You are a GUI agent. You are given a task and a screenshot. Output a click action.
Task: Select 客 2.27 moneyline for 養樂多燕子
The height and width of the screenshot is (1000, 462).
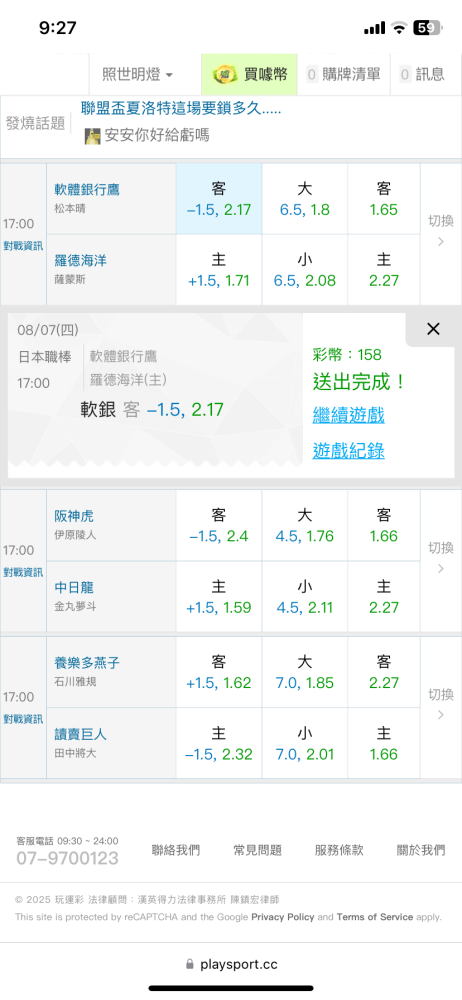point(384,672)
